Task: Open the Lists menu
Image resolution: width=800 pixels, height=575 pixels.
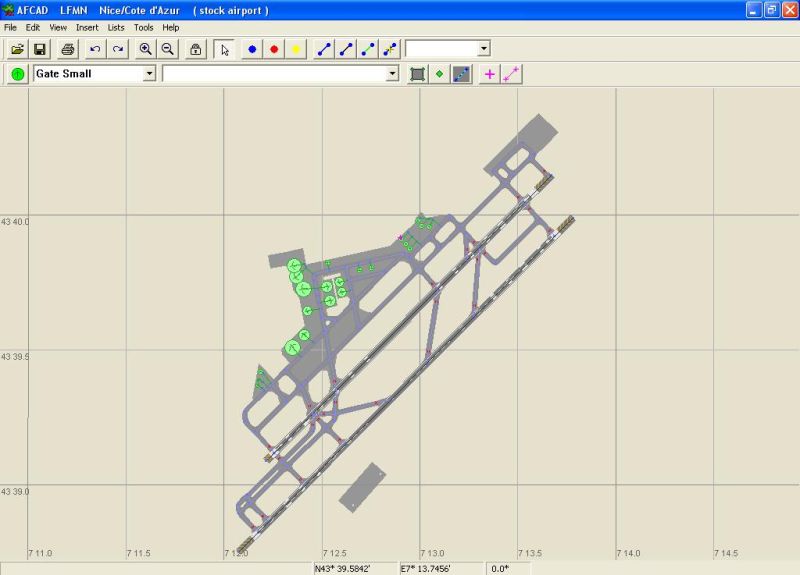Action: 116,27
